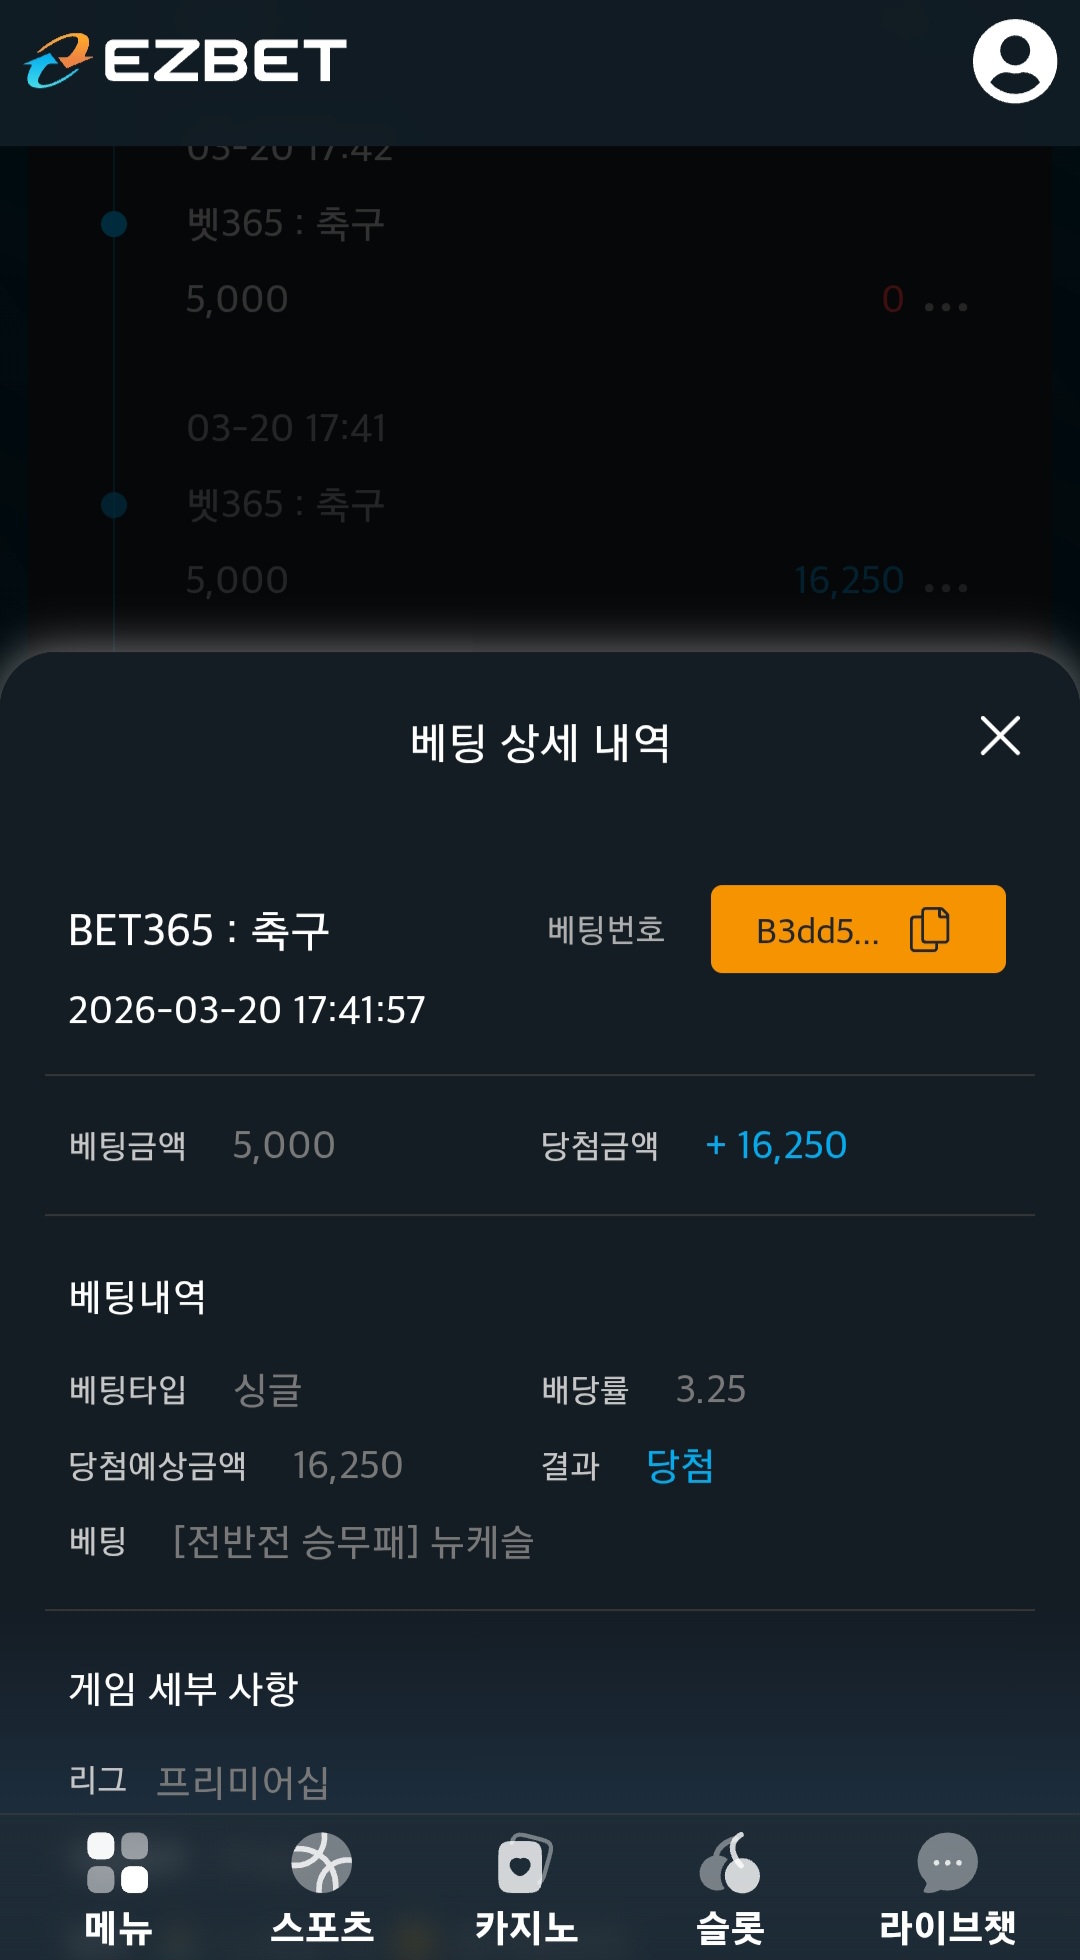Go to 스포츠 basketball icon
This screenshot has height=1960, width=1080.
point(321,1863)
